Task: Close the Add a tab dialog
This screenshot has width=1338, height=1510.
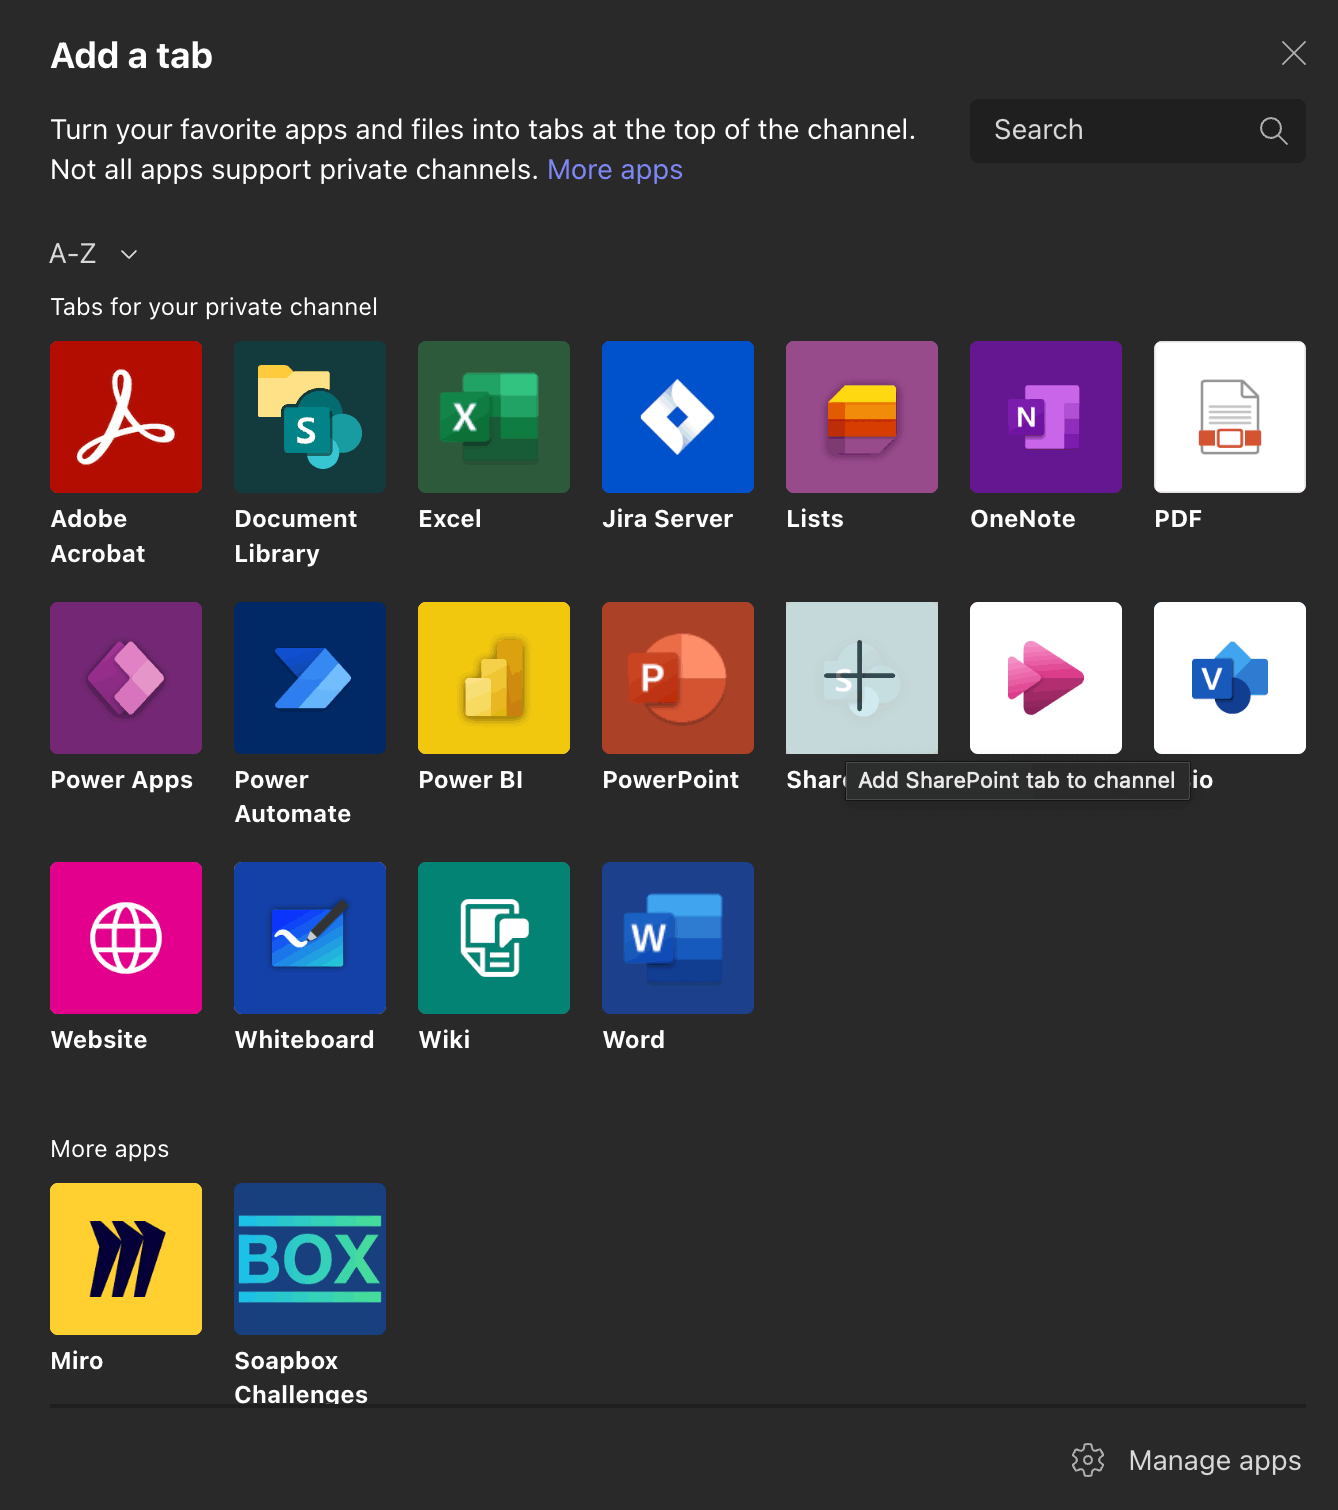Action: click(x=1294, y=53)
